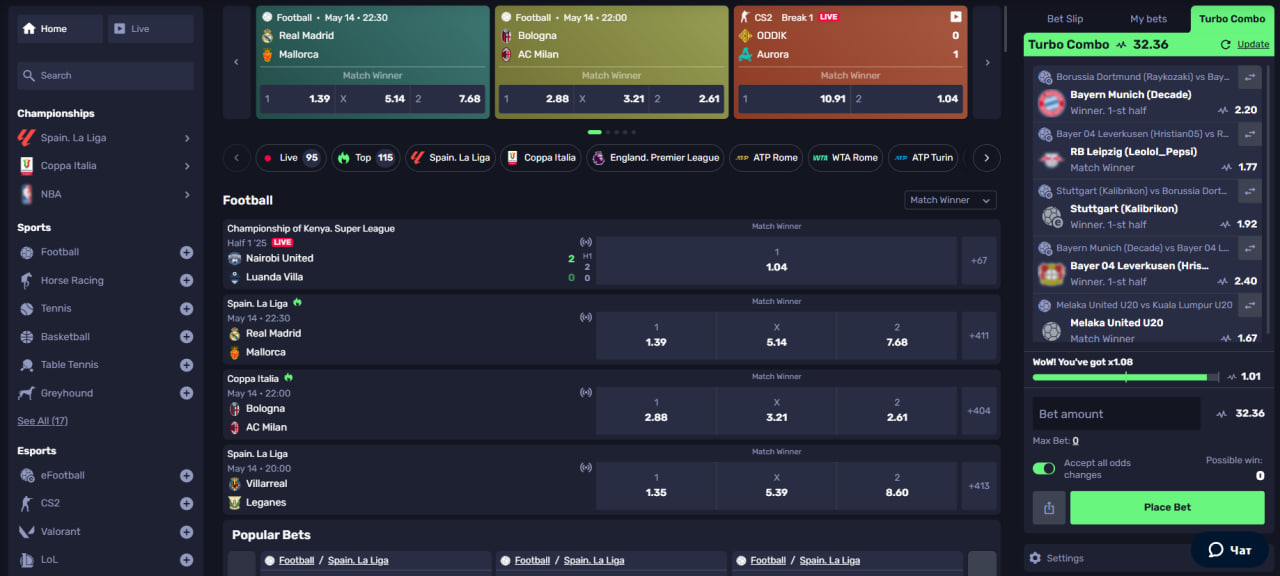Show +411 more markets for Real Madrid
Screen dimensions: 1280x576
tap(979, 335)
